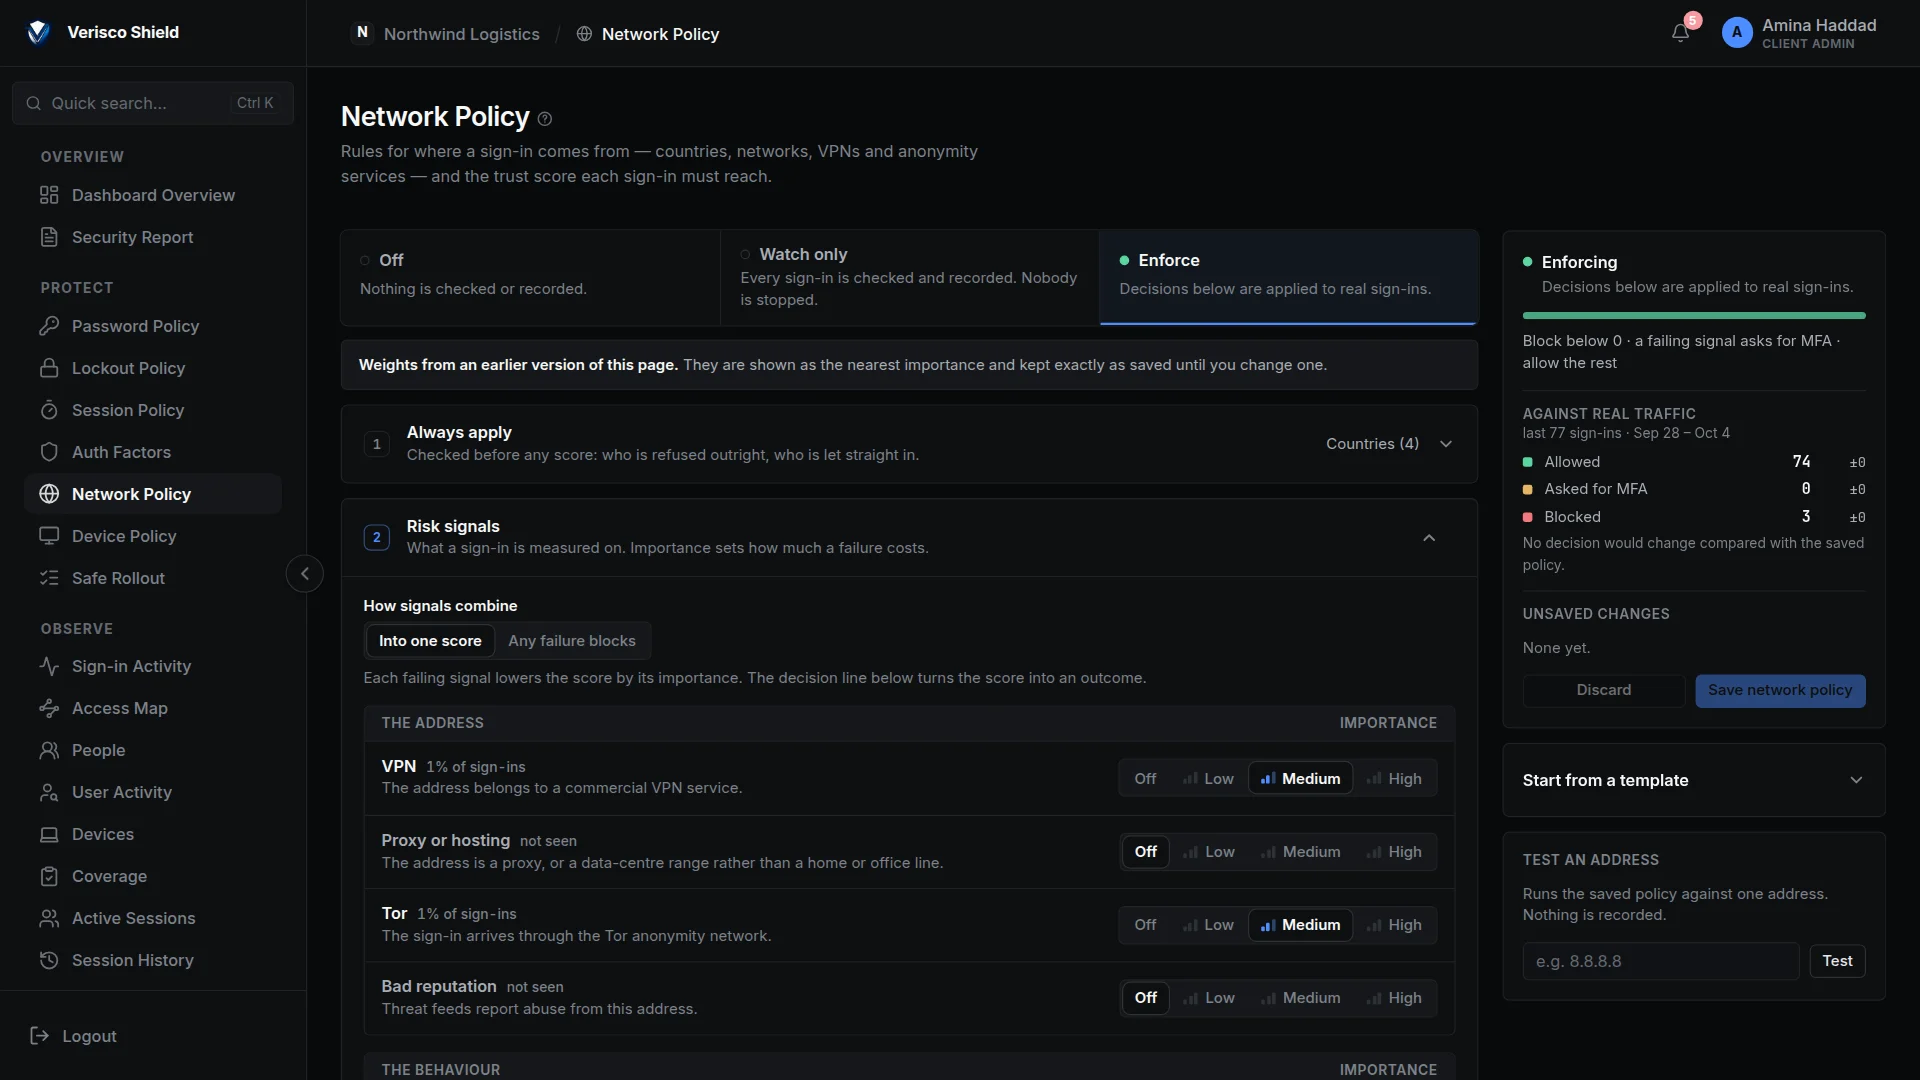Focus the Quick search field
The height and width of the screenshot is (1080, 1920).
pos(153,103)
